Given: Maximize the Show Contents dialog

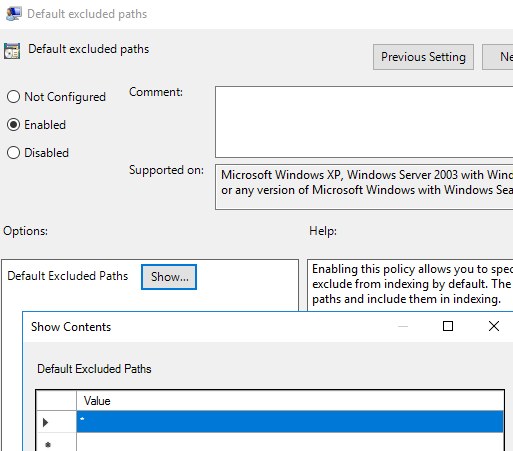Looking at the screenshot, I should [x=448, y=326].
